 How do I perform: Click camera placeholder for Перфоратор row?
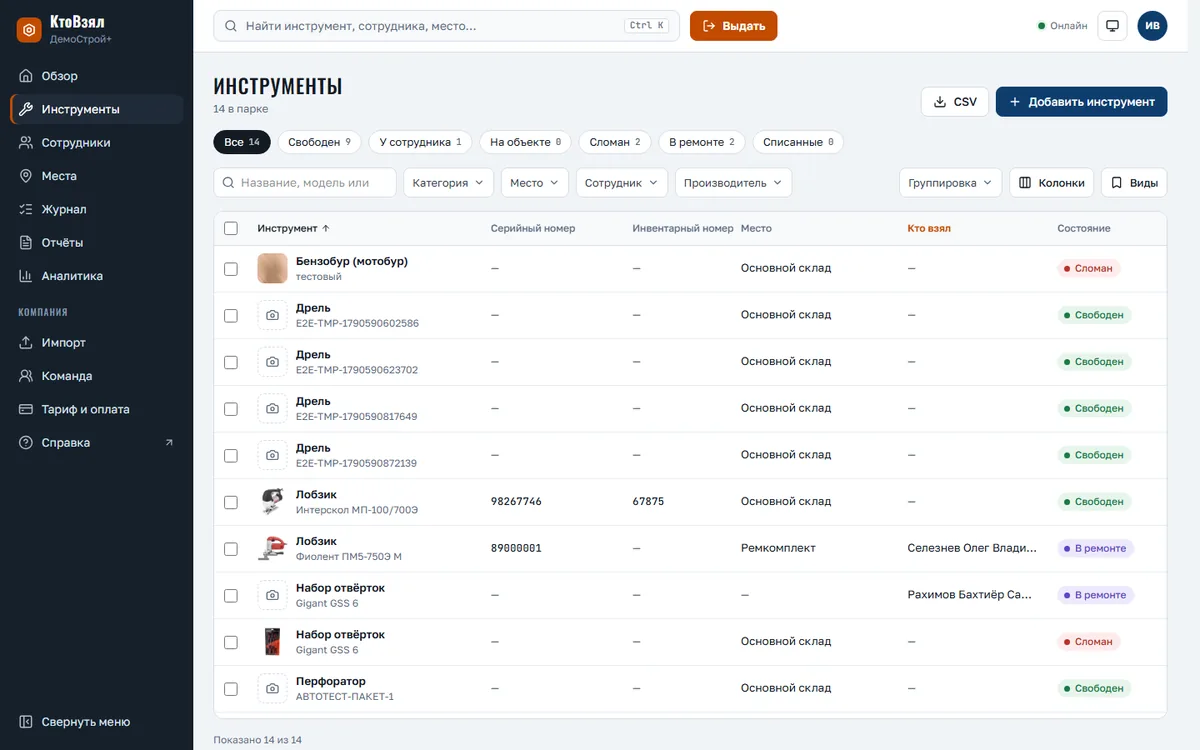pos(273,688)
